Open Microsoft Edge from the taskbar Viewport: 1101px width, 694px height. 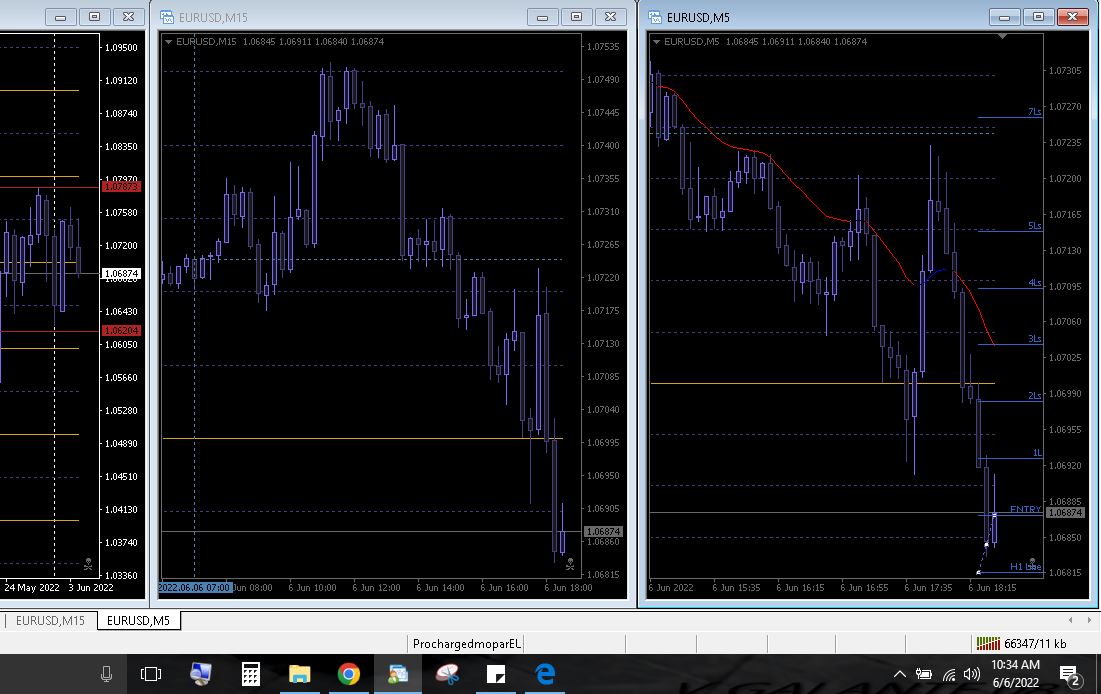tap(546, 674)
